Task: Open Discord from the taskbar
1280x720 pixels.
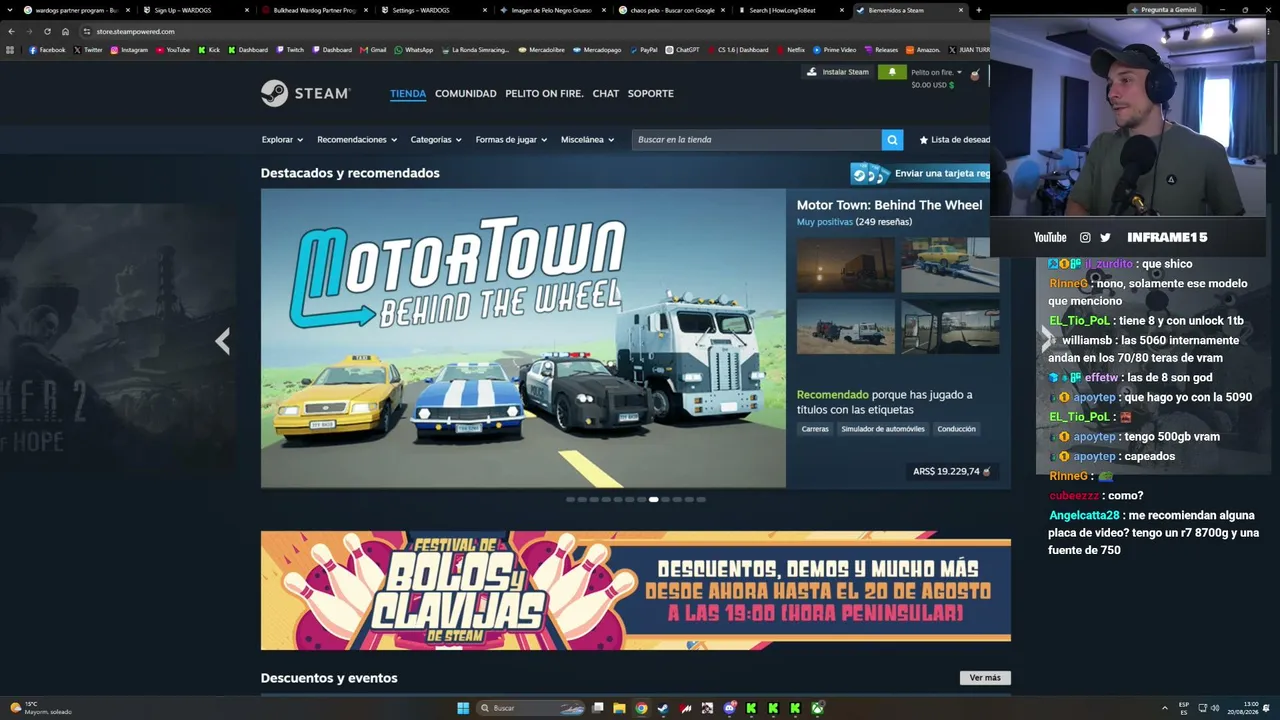Action: 729,708
